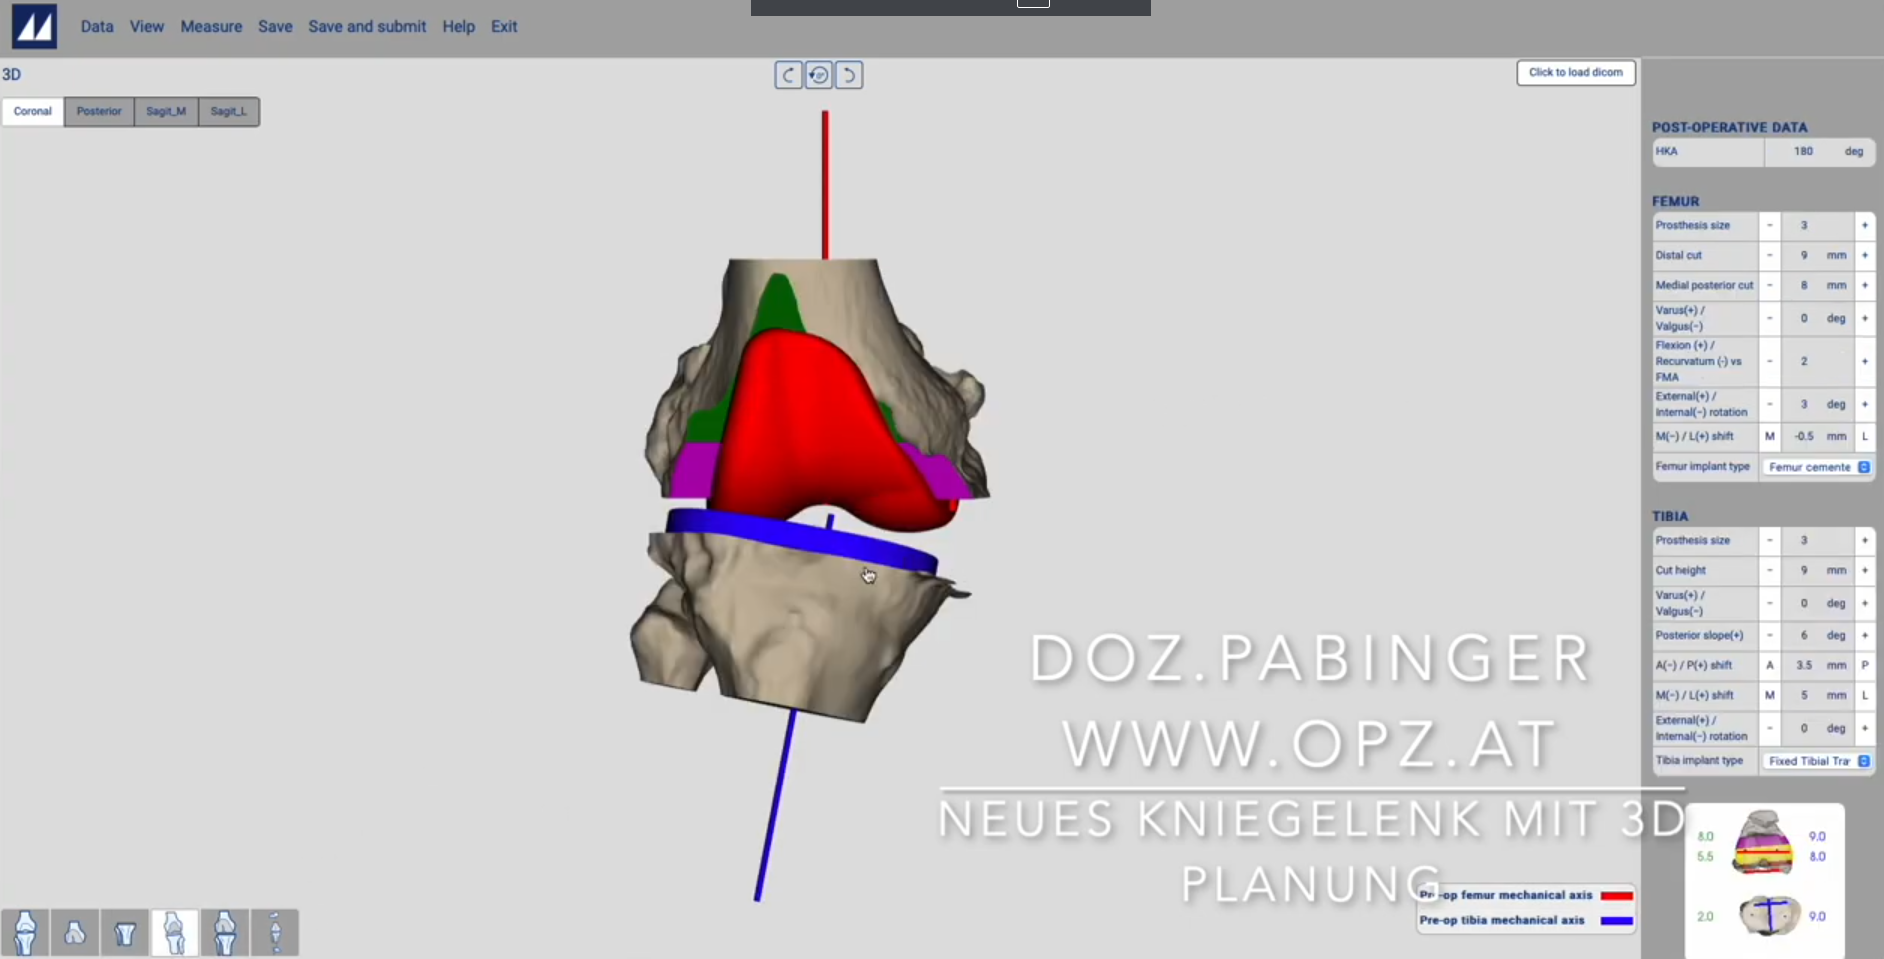Shift femur implant laterally with L button
This screenshot has height=959, width=1884.
tap(1864, 437)
